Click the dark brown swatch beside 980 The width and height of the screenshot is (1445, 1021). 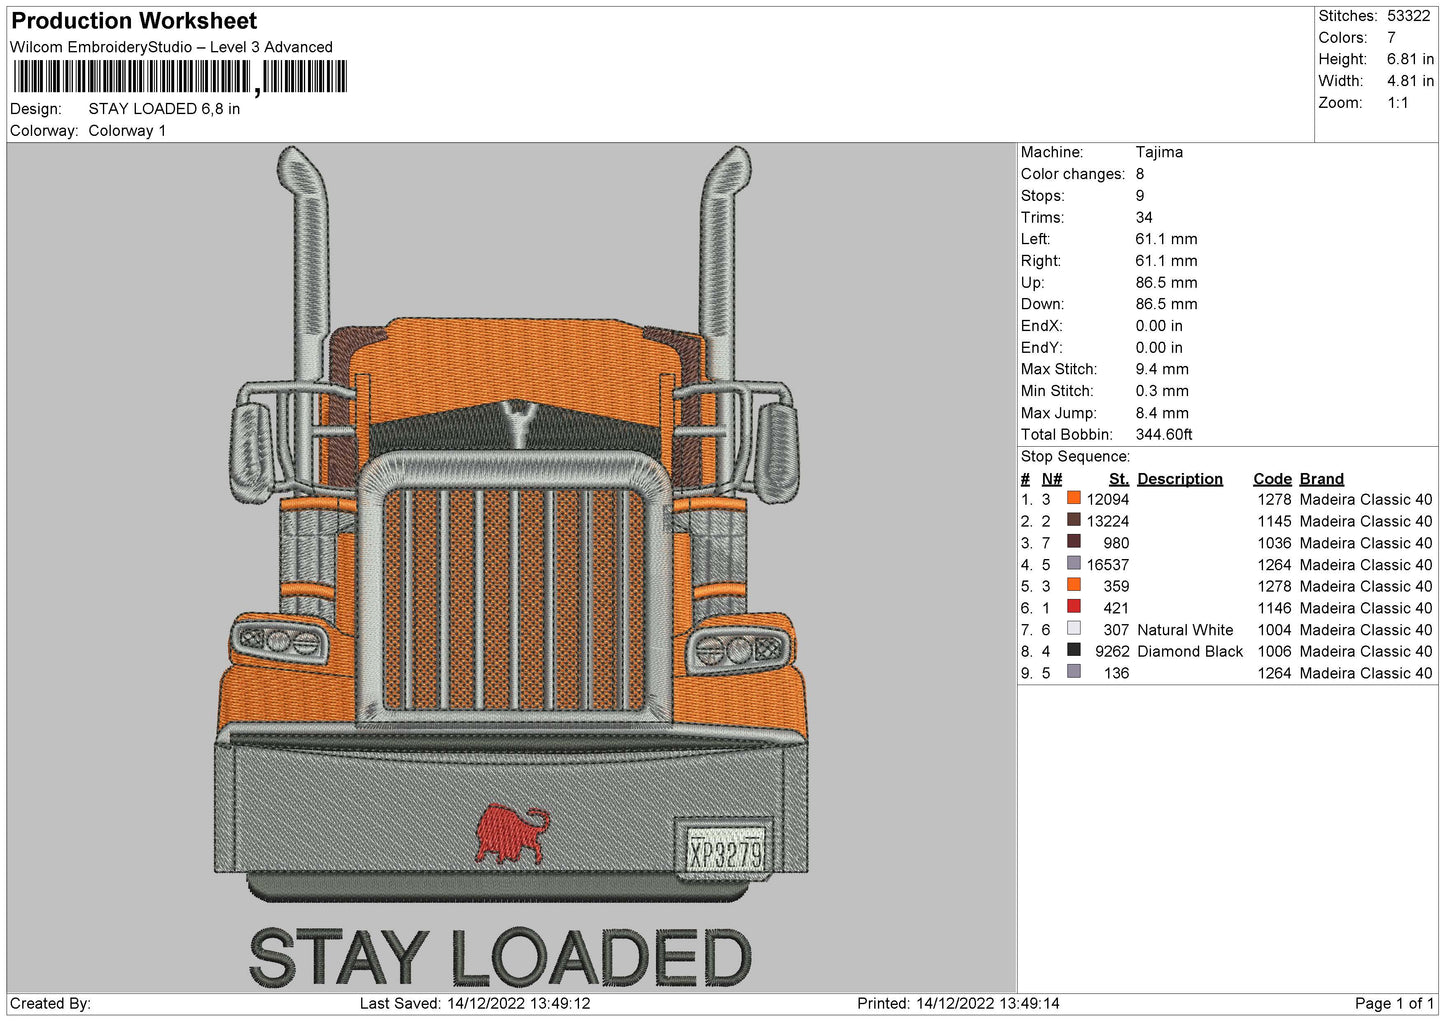click(1073, 542)
